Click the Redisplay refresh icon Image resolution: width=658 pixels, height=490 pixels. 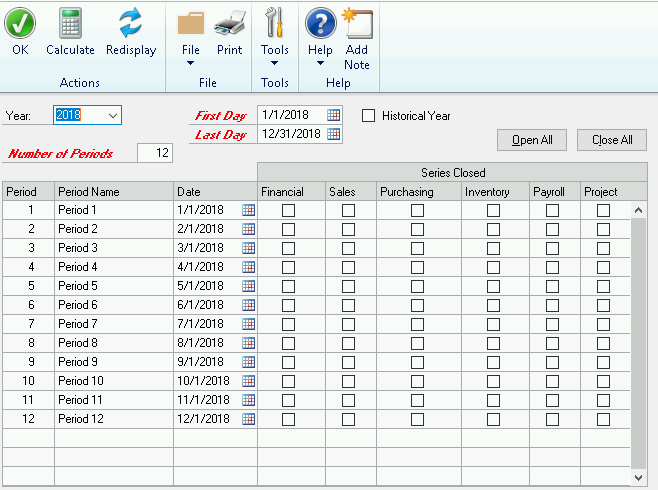coord(131,24)
